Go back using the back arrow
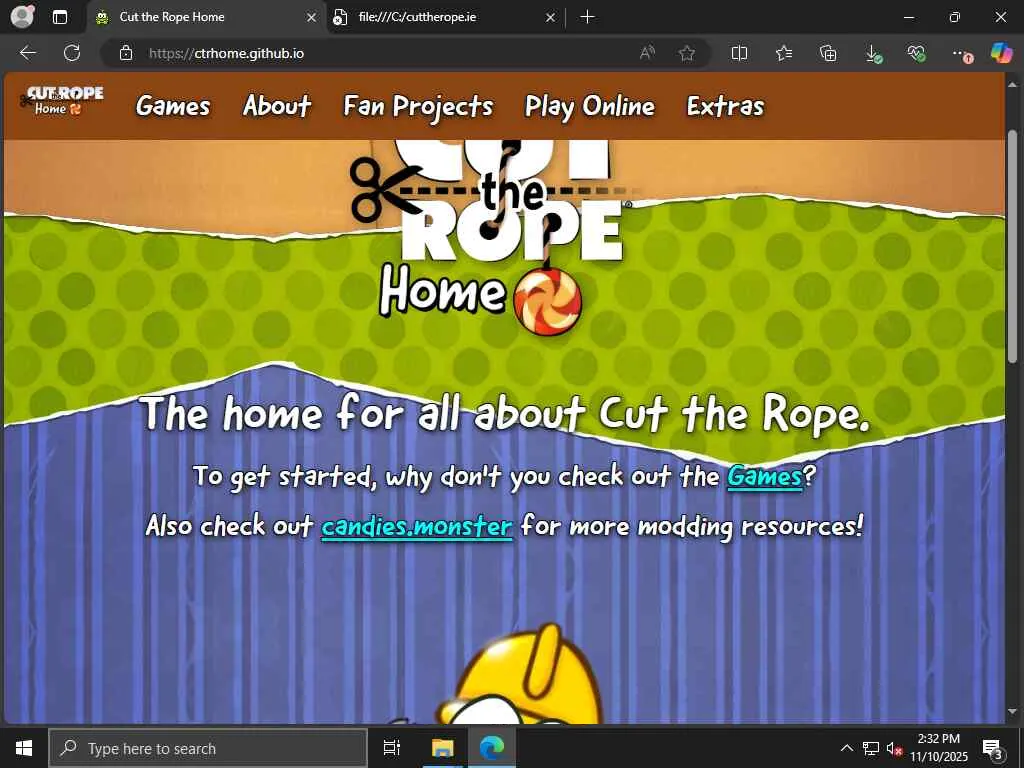Screen dimensions: 1024x768 (28, 53)
